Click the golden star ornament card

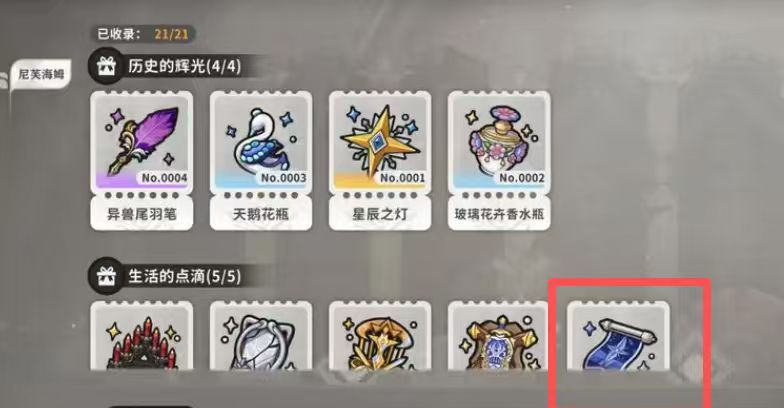click(x=380, y=336)
